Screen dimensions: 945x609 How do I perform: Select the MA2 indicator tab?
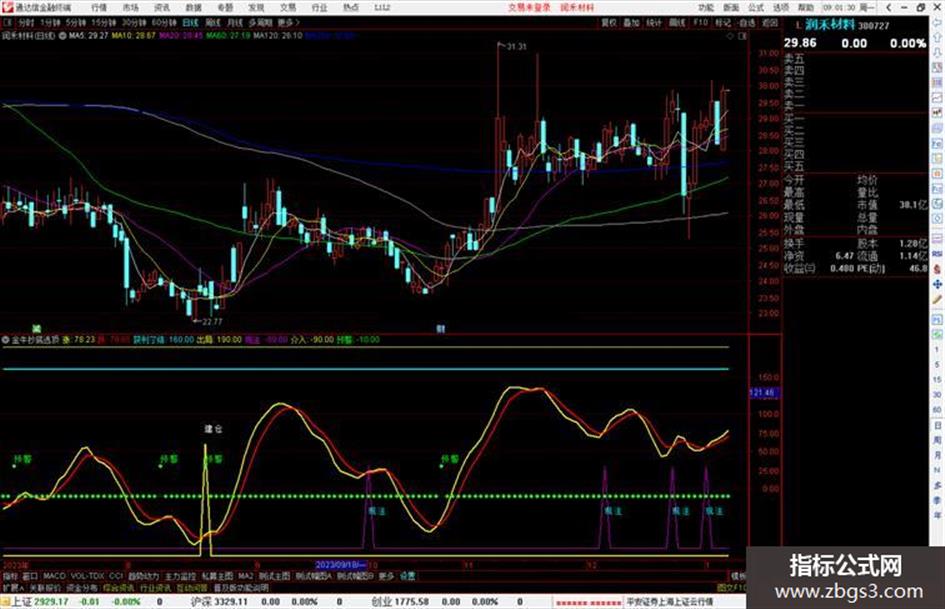tap(245, 576)
